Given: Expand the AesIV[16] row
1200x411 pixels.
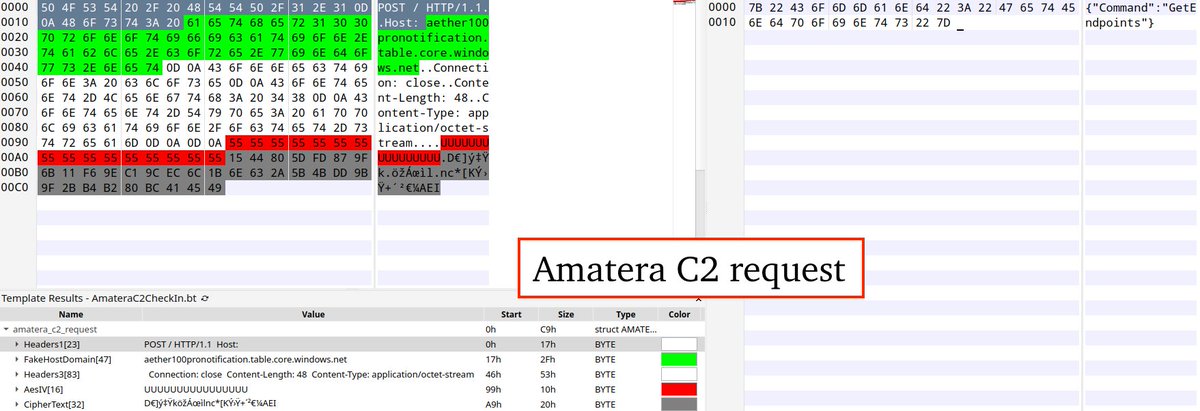Looking at the screenshot, I should [17, 388].
